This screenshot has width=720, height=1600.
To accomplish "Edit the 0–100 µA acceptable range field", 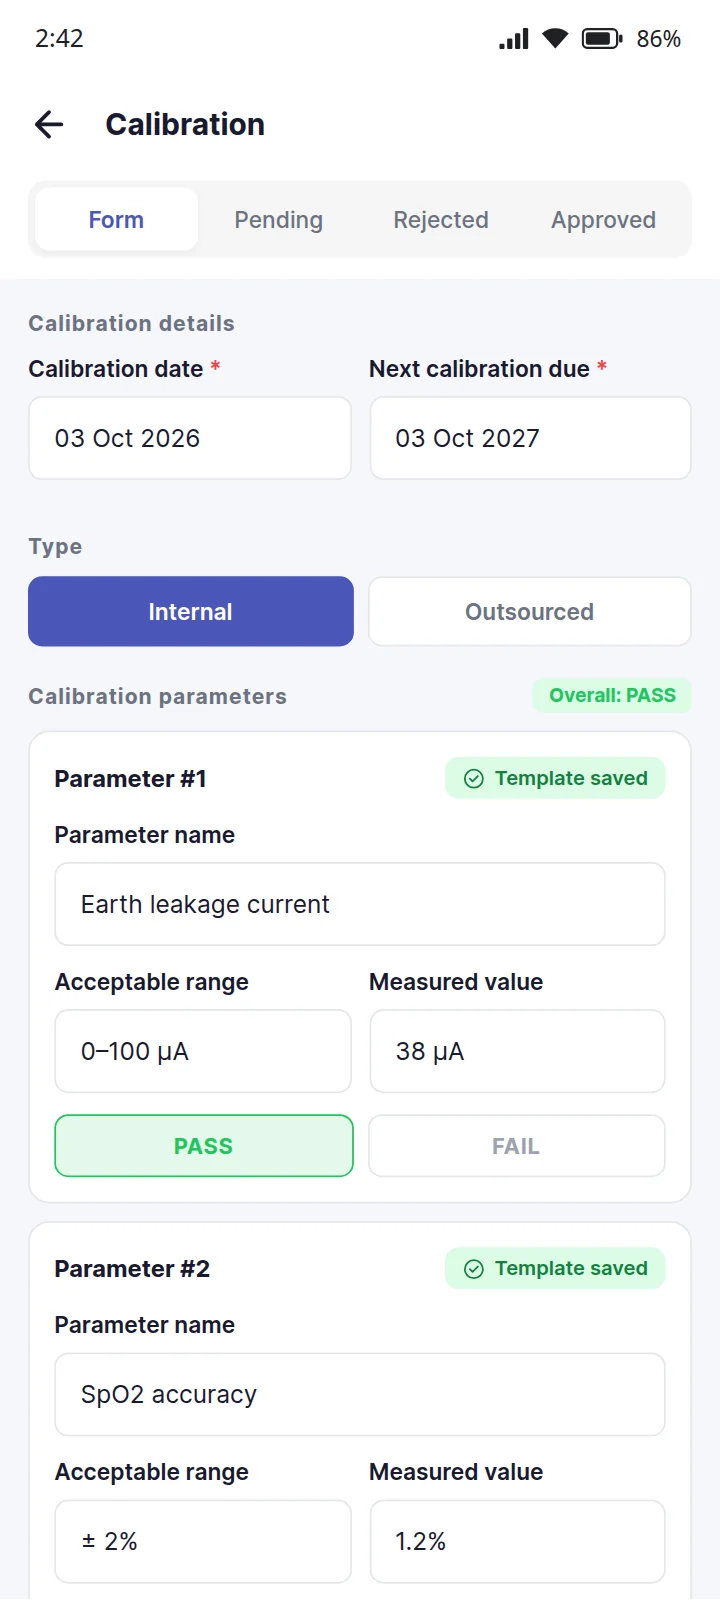I will tap(203, 1051).
